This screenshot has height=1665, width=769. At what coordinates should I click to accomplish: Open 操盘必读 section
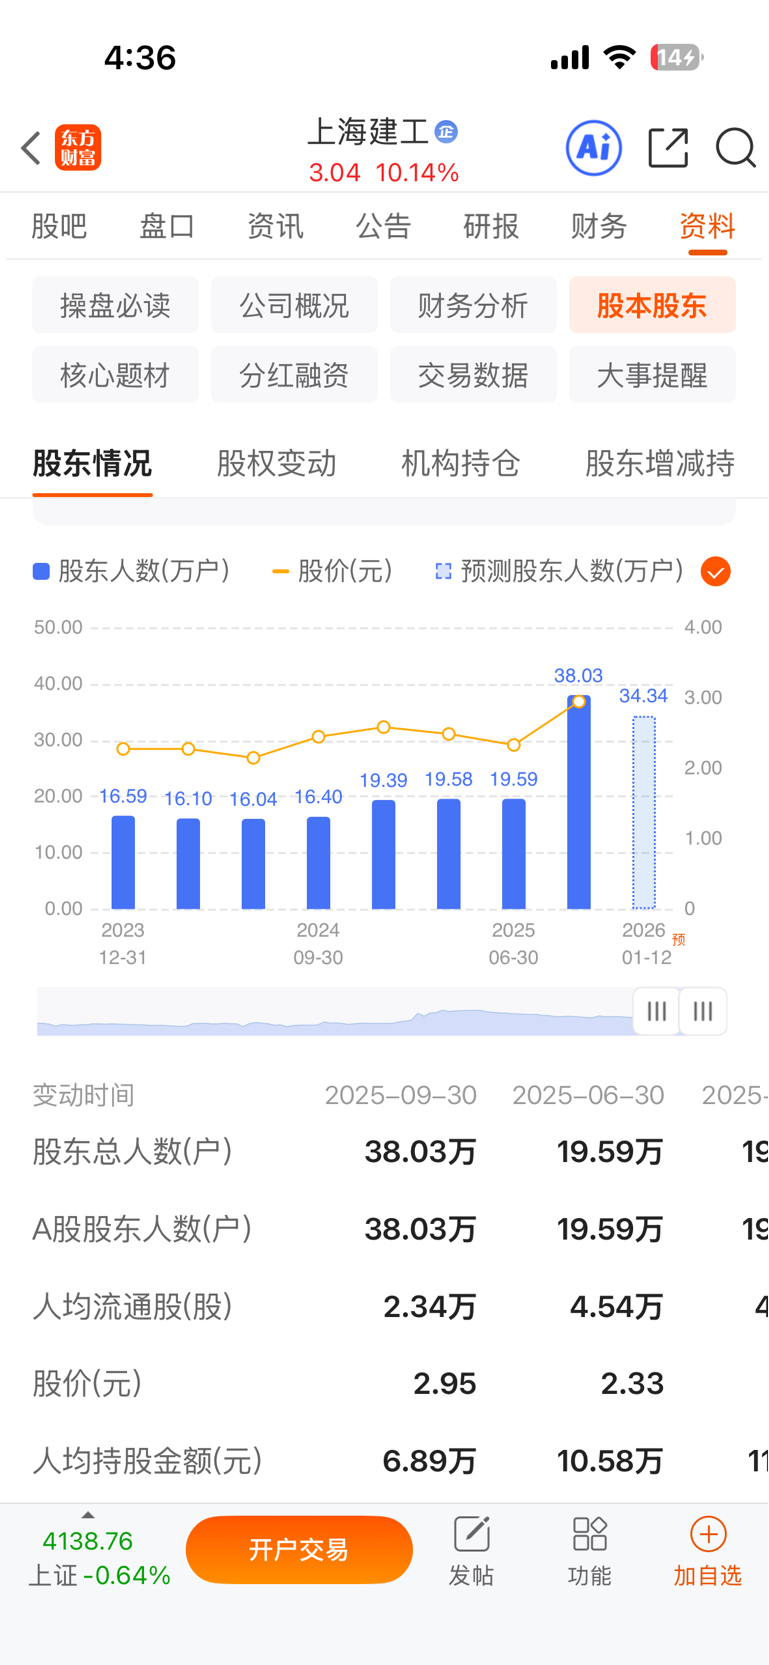pyautogui.click(x=115, y=305)
